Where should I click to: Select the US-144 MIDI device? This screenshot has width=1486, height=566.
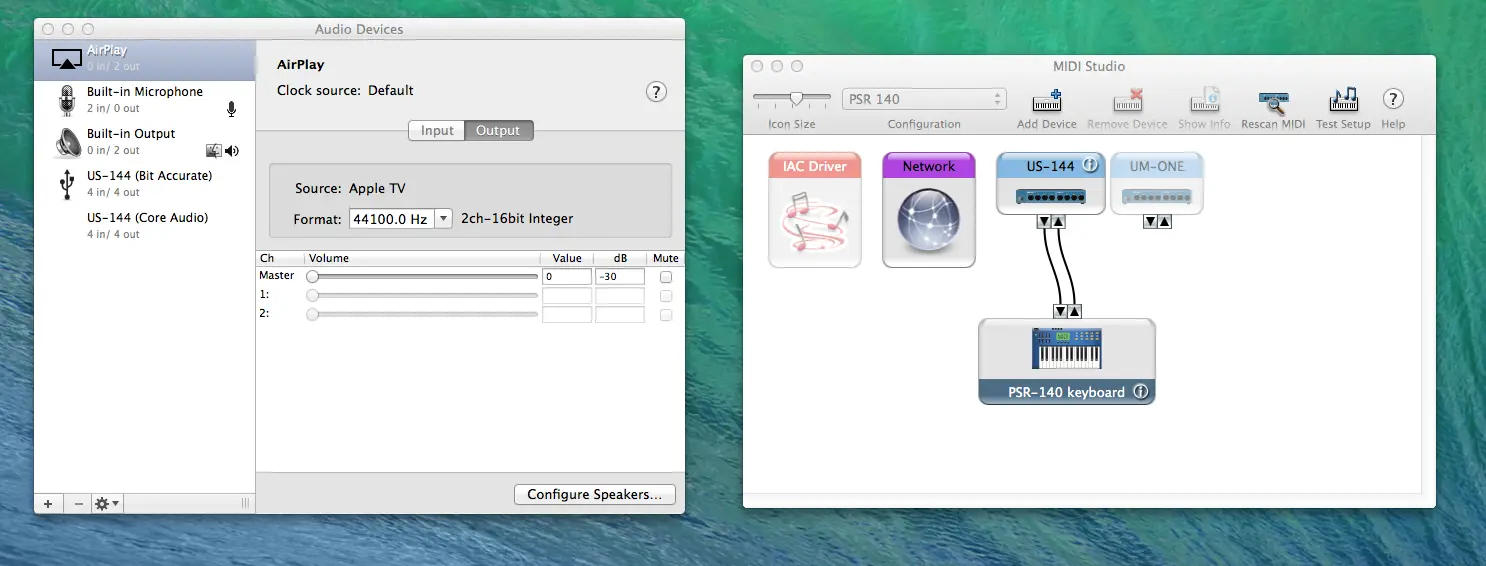point(1051,183)
